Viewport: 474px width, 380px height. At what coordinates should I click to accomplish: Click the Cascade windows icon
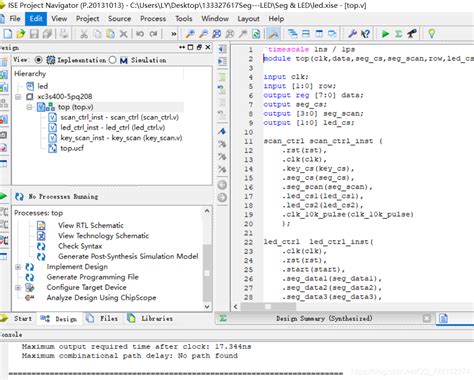[x=292, y=34]
